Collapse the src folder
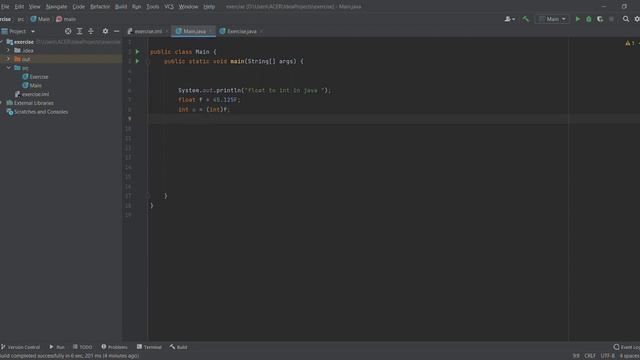This screenshot has height=360, width=640. click(x=9, y=68)
